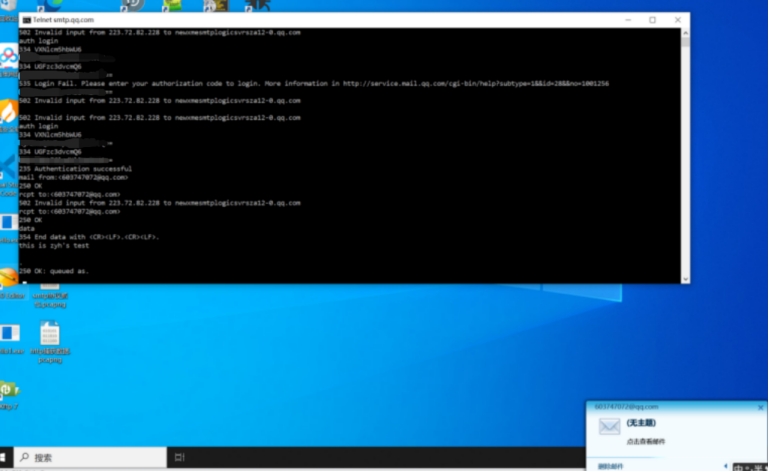The width and height of the screenshot is (769, 472).
Task: Close the QQ mail notification popup
Action: pyautogui.click(x=759, y=407)
